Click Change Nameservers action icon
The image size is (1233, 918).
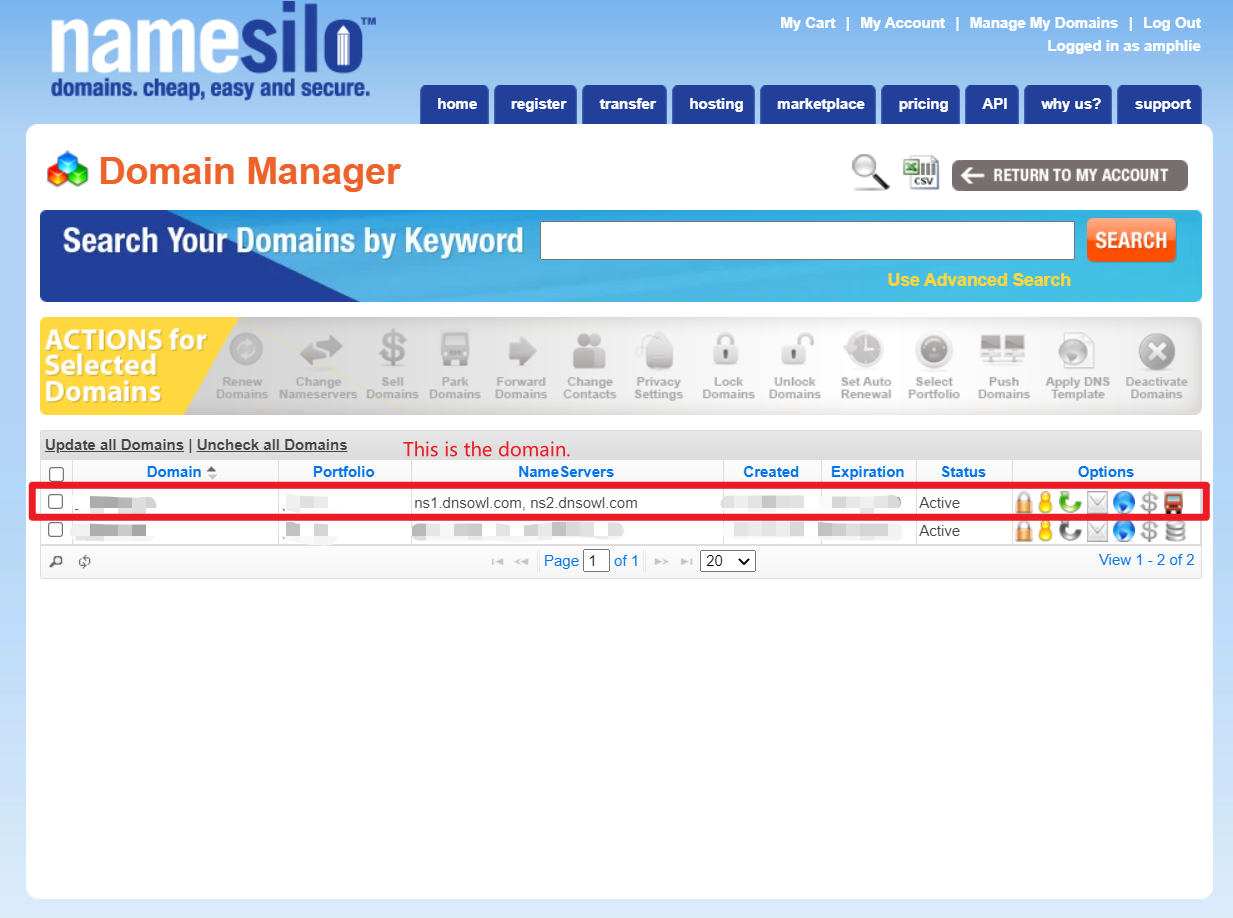(319, 351)
